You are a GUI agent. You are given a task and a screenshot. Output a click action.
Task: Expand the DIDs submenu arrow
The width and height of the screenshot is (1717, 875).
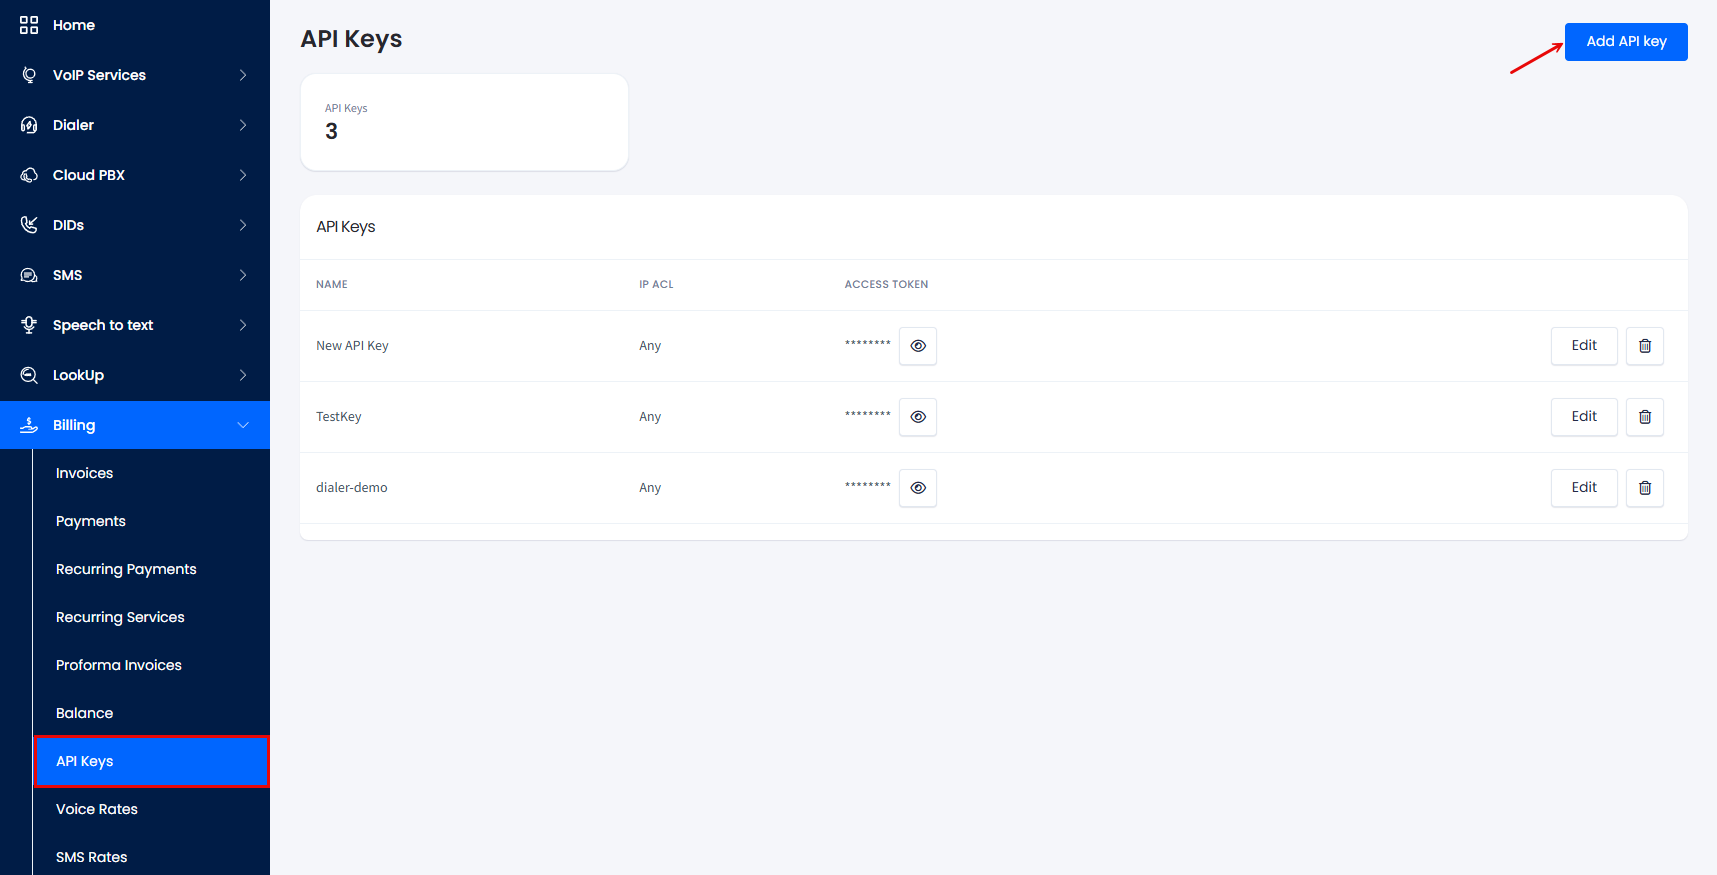[x=243, y=225]
